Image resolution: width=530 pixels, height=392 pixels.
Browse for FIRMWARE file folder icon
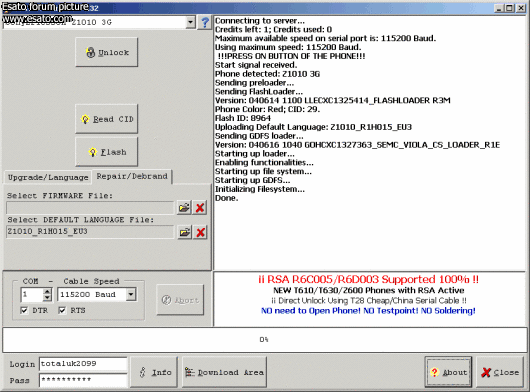(x=184, y=207)
